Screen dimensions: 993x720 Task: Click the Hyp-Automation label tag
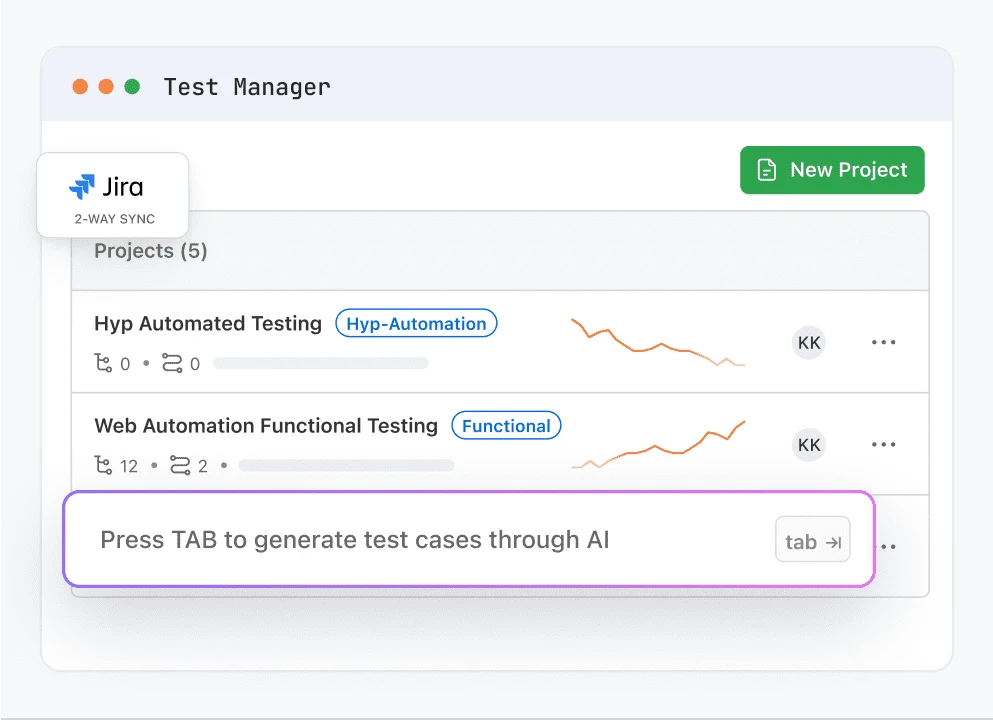tap(416, 323)
